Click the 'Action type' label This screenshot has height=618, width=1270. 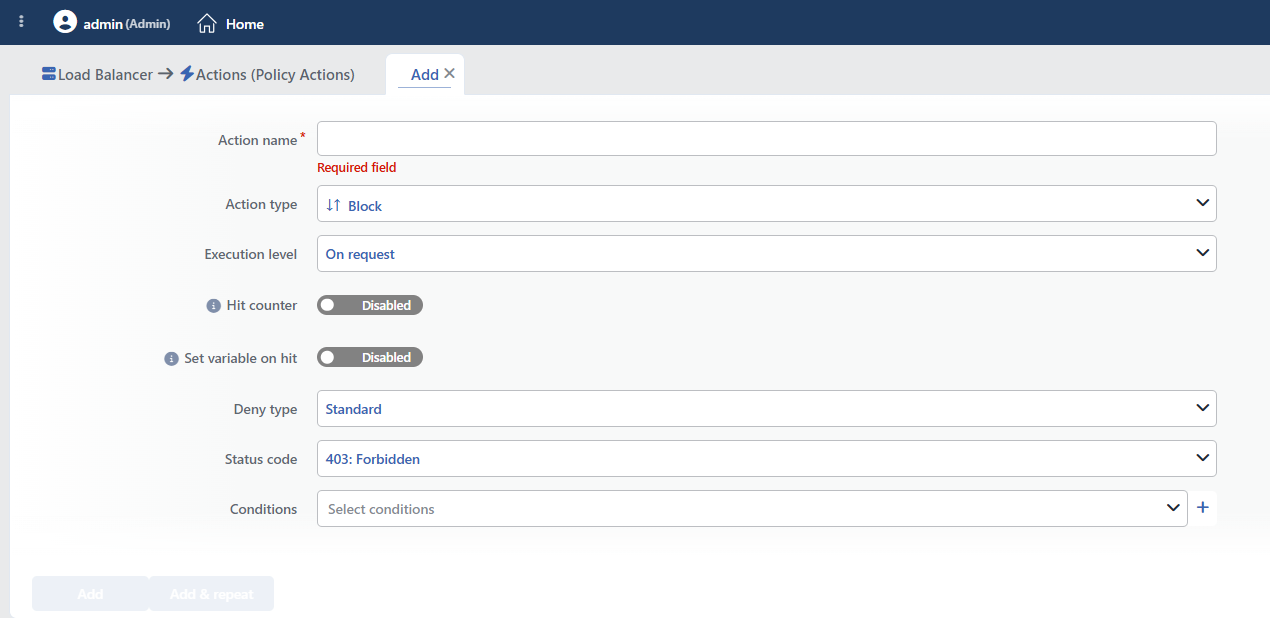[x=261, y=204]
